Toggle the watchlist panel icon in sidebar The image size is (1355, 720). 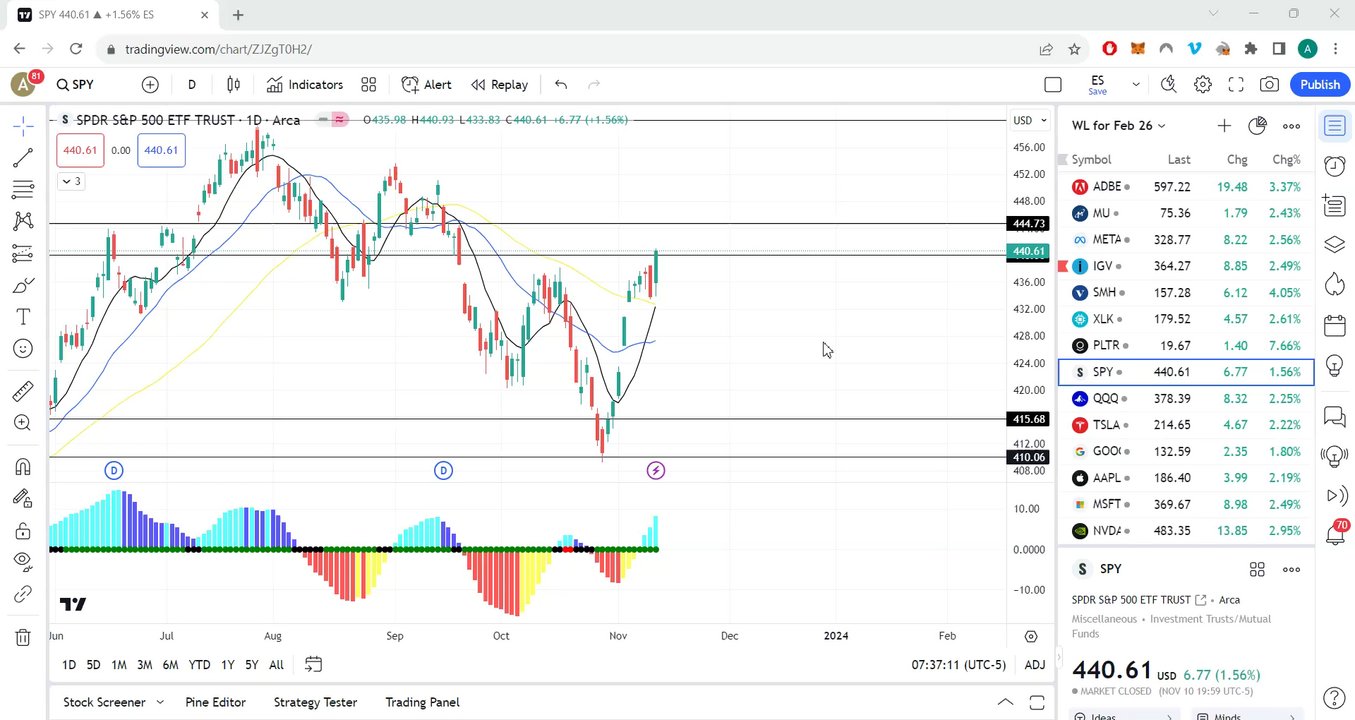(1334, 125)
